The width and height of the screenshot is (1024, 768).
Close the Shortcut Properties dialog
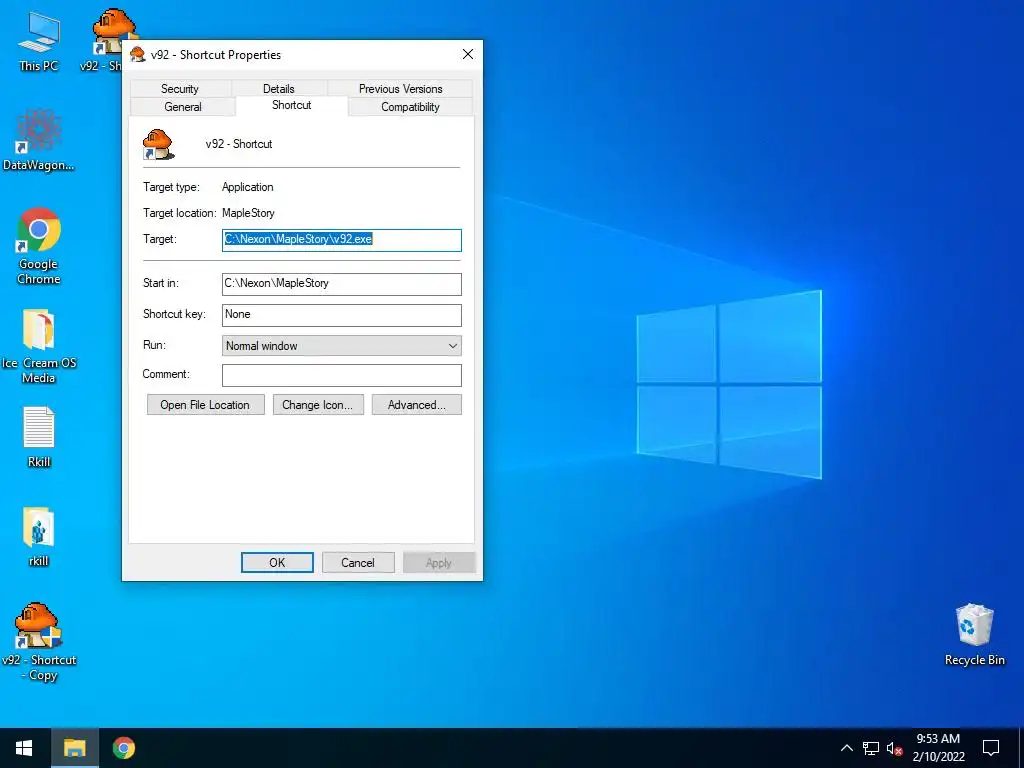[468, 54]
